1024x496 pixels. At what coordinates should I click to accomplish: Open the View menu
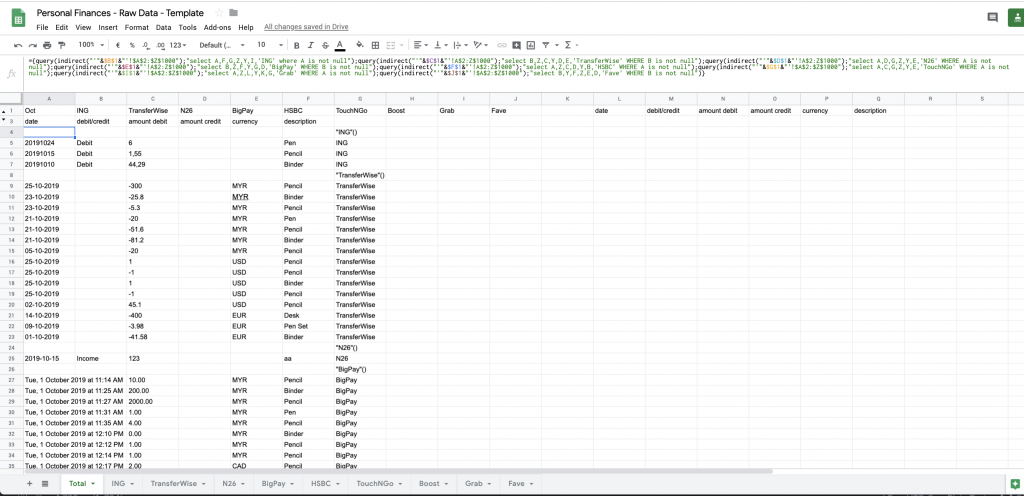pos(83,27)
